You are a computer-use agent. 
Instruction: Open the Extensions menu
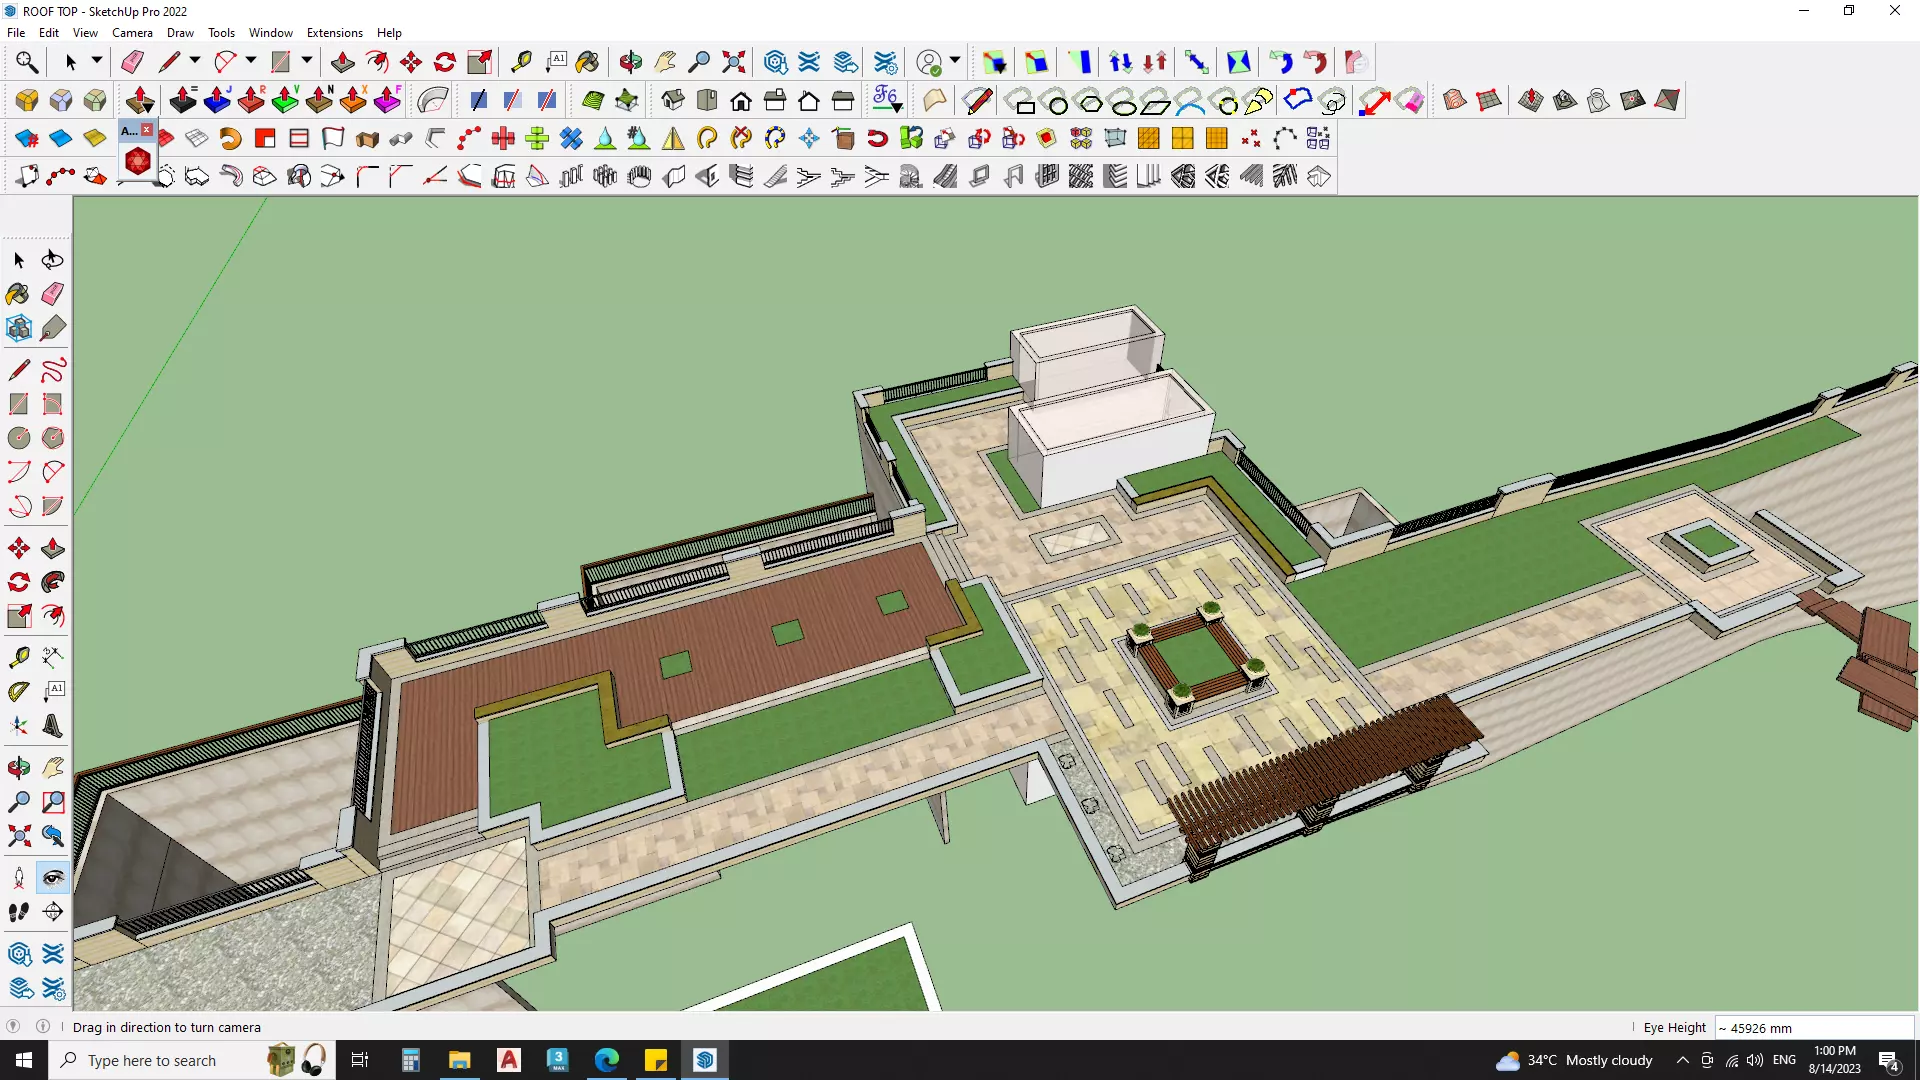[334, 33]
